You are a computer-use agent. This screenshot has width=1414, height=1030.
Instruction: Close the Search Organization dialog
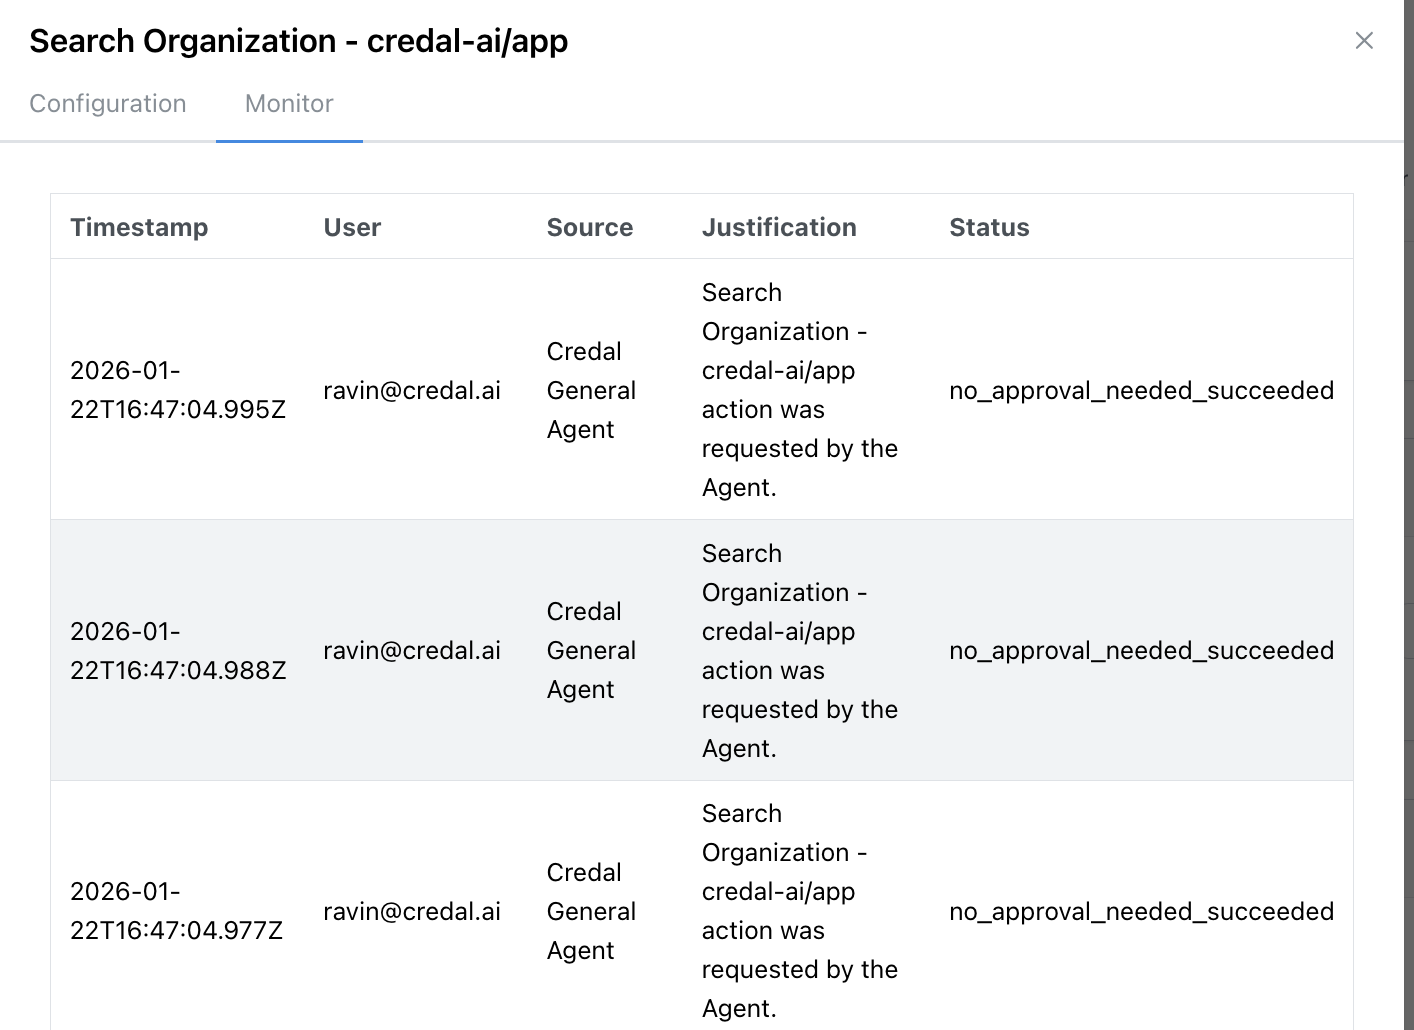coord(1364,40)
